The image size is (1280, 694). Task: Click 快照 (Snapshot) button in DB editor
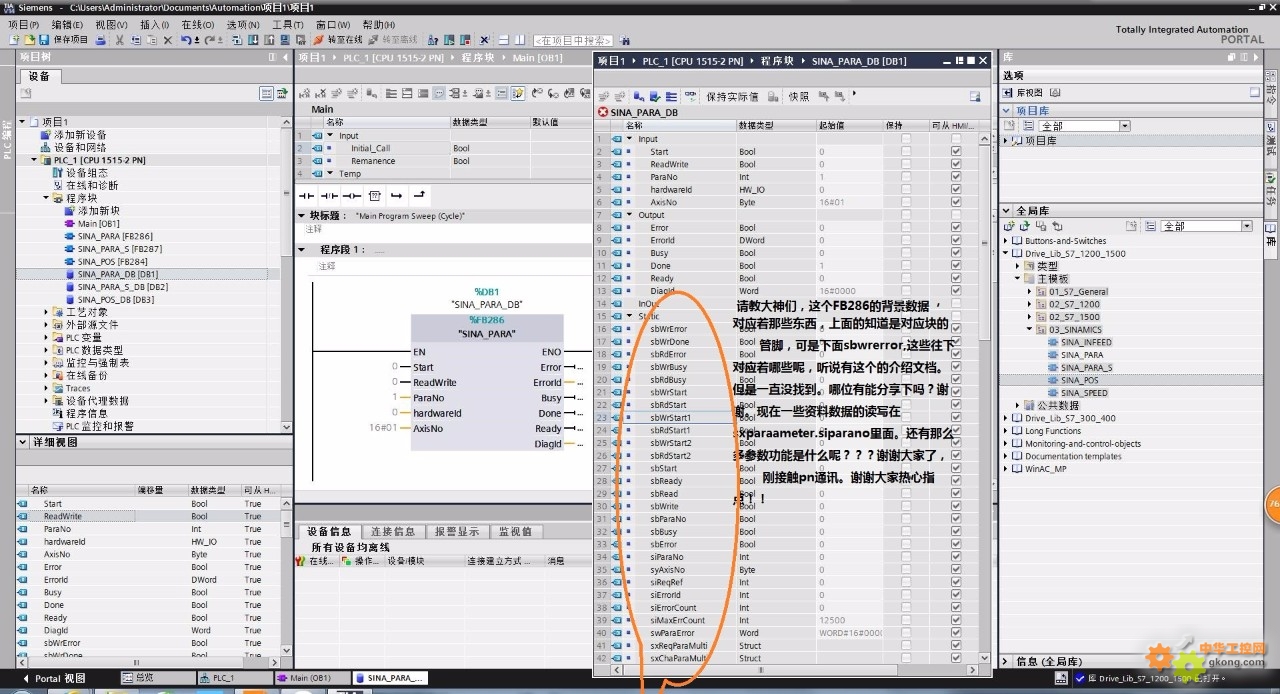[x=799, y=96]
